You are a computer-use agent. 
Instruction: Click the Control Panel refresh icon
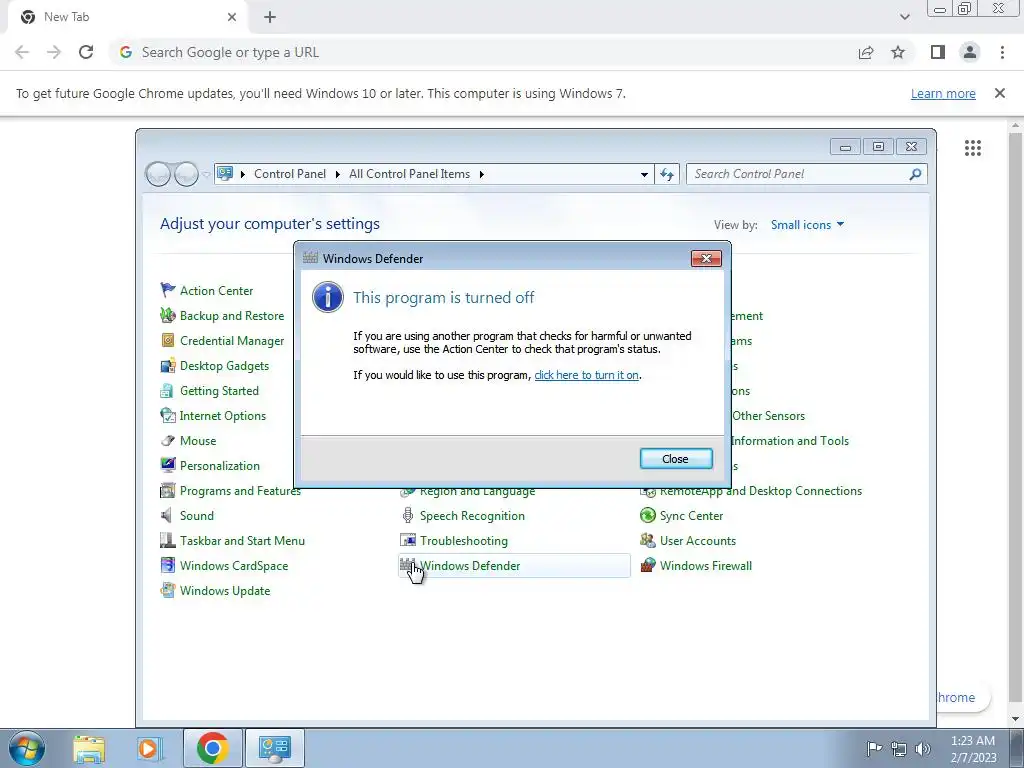667,174
